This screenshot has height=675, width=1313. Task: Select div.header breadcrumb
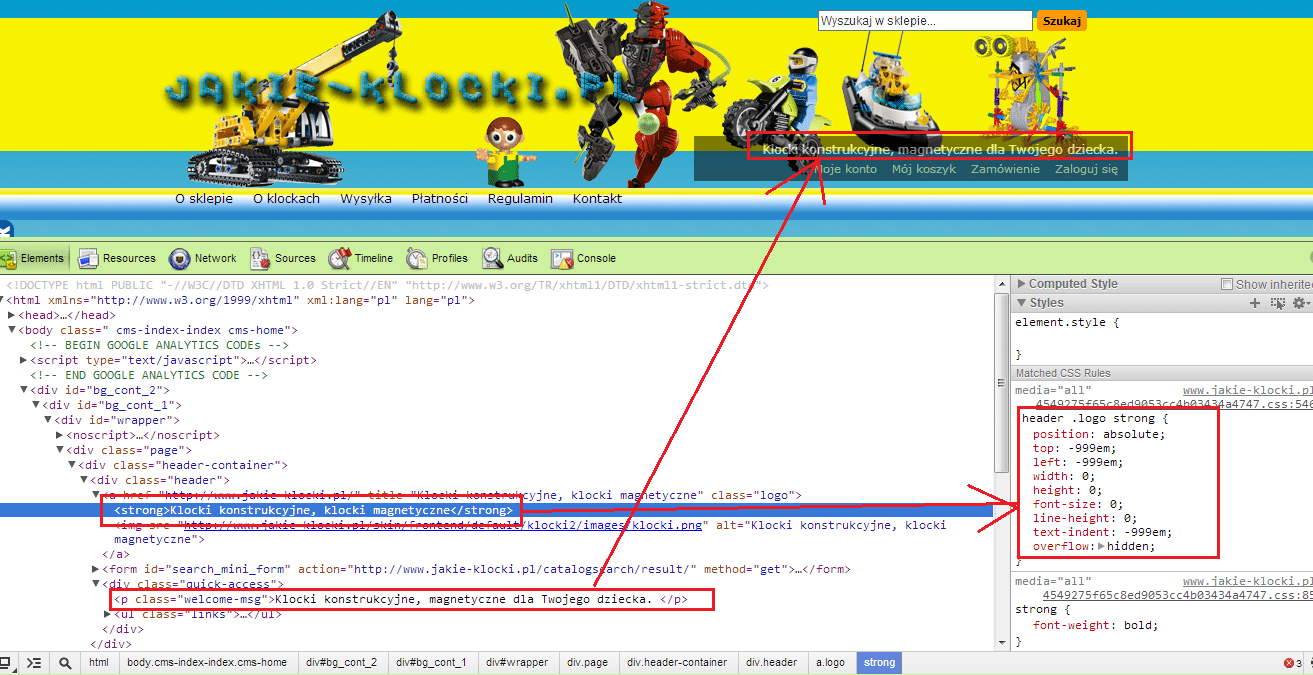click(772, 663)
